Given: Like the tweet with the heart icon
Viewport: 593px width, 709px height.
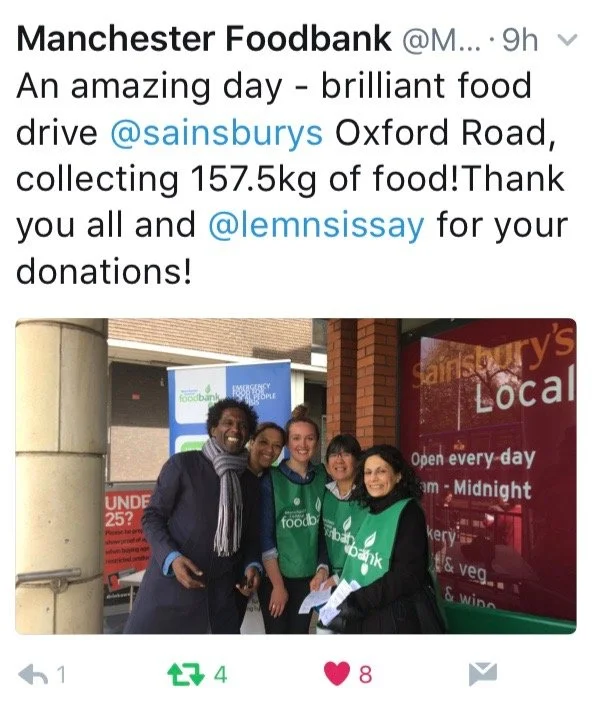Looking at the screenshot, I should [337, 674].
